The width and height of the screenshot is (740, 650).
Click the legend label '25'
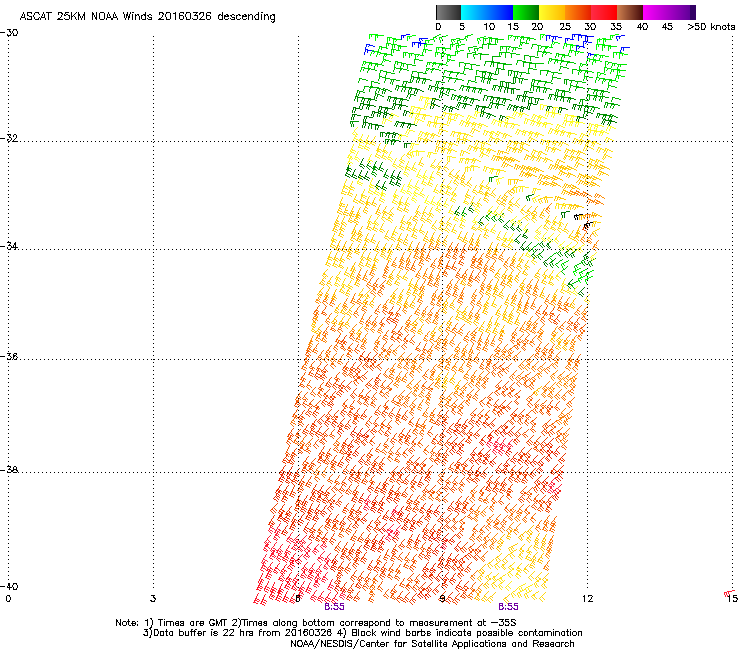coord(565,27)
